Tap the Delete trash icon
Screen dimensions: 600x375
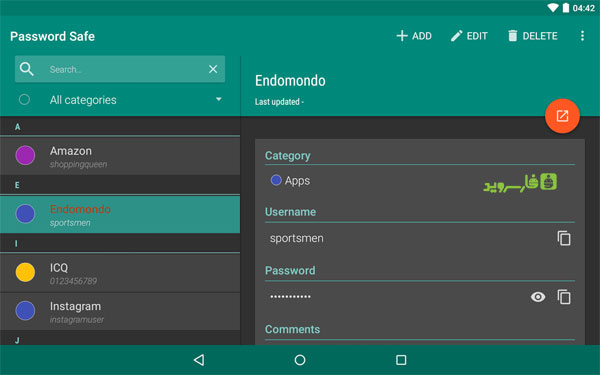[512, 36]
